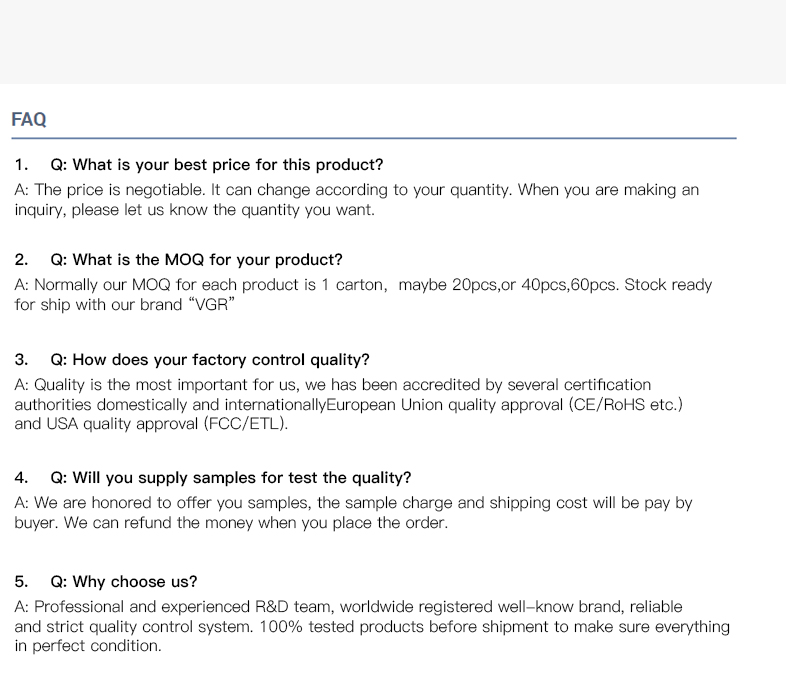Click the FAQ section heading
The image size is (790, 676).
pos(29,120)
